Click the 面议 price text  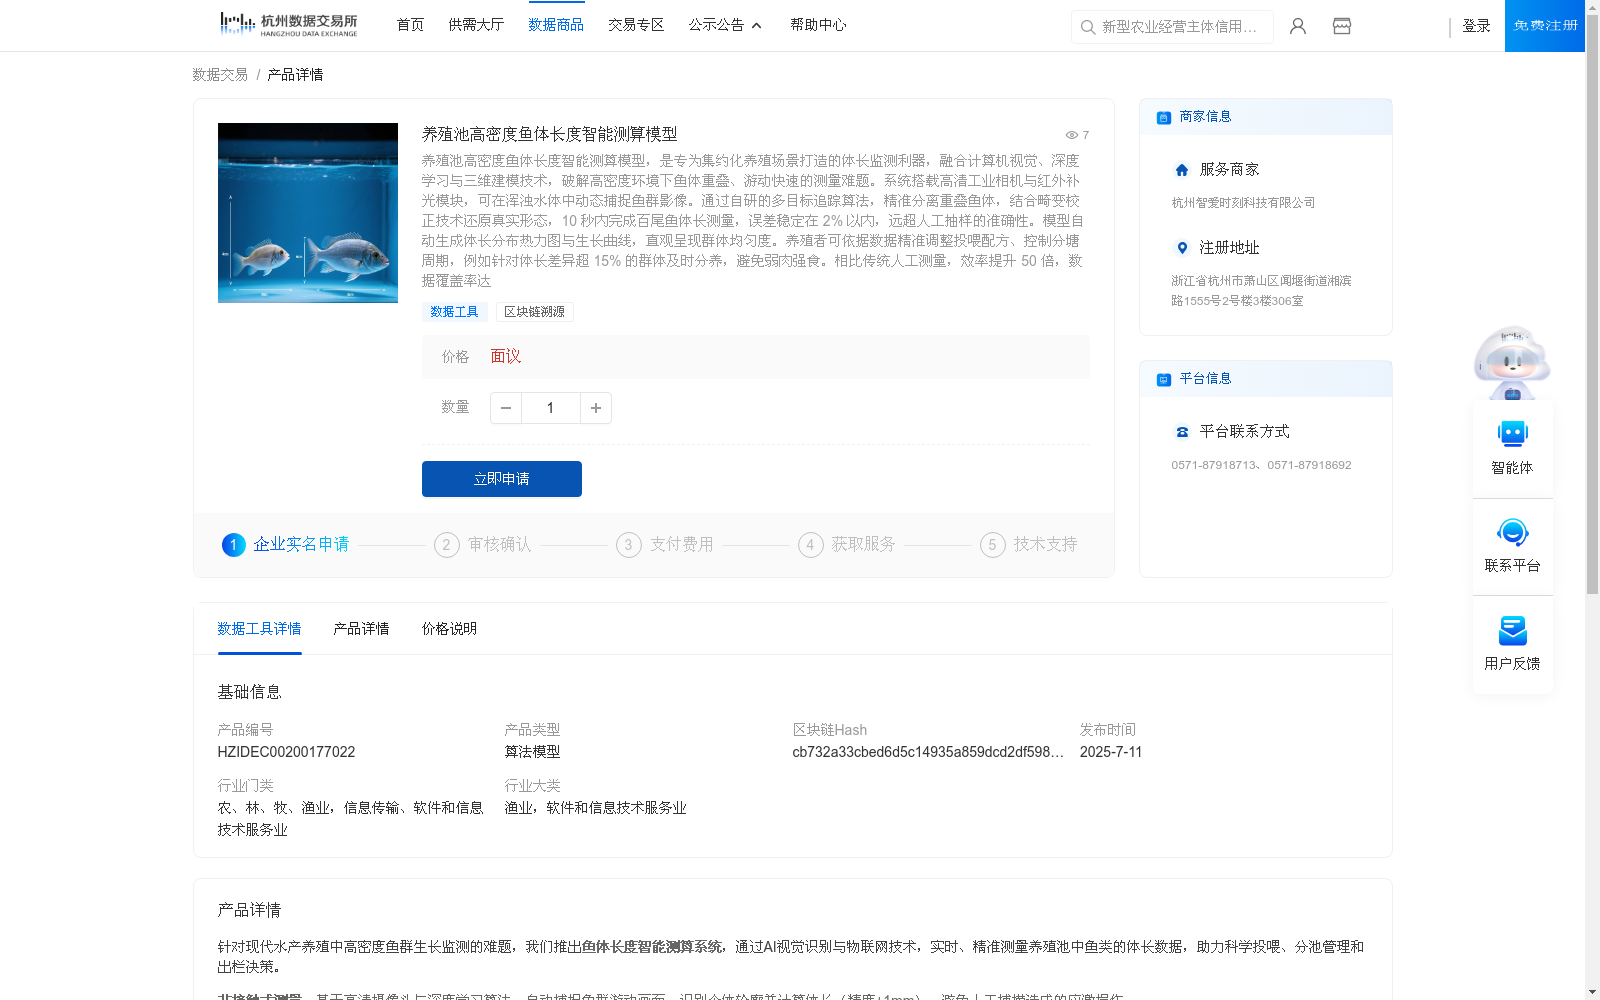tap(506, 356)
